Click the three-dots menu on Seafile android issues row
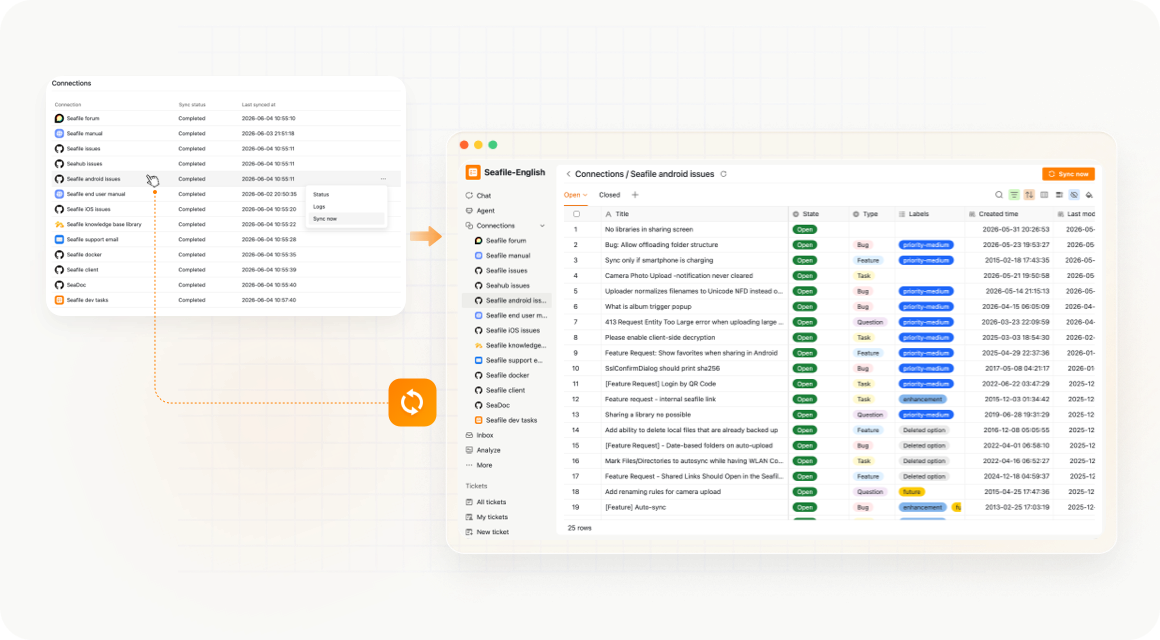 (x=383, y=179)
